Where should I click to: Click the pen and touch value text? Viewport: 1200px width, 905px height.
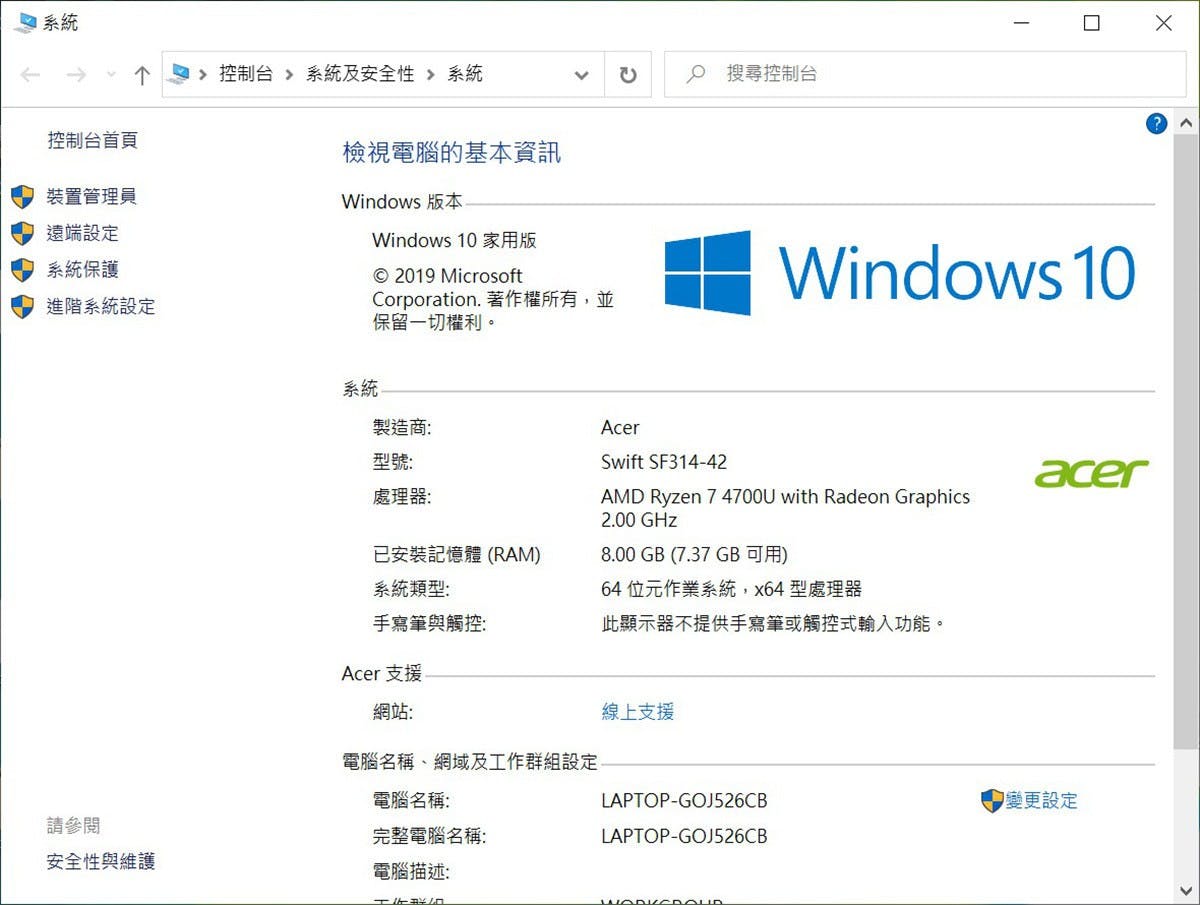coord(773,624)
